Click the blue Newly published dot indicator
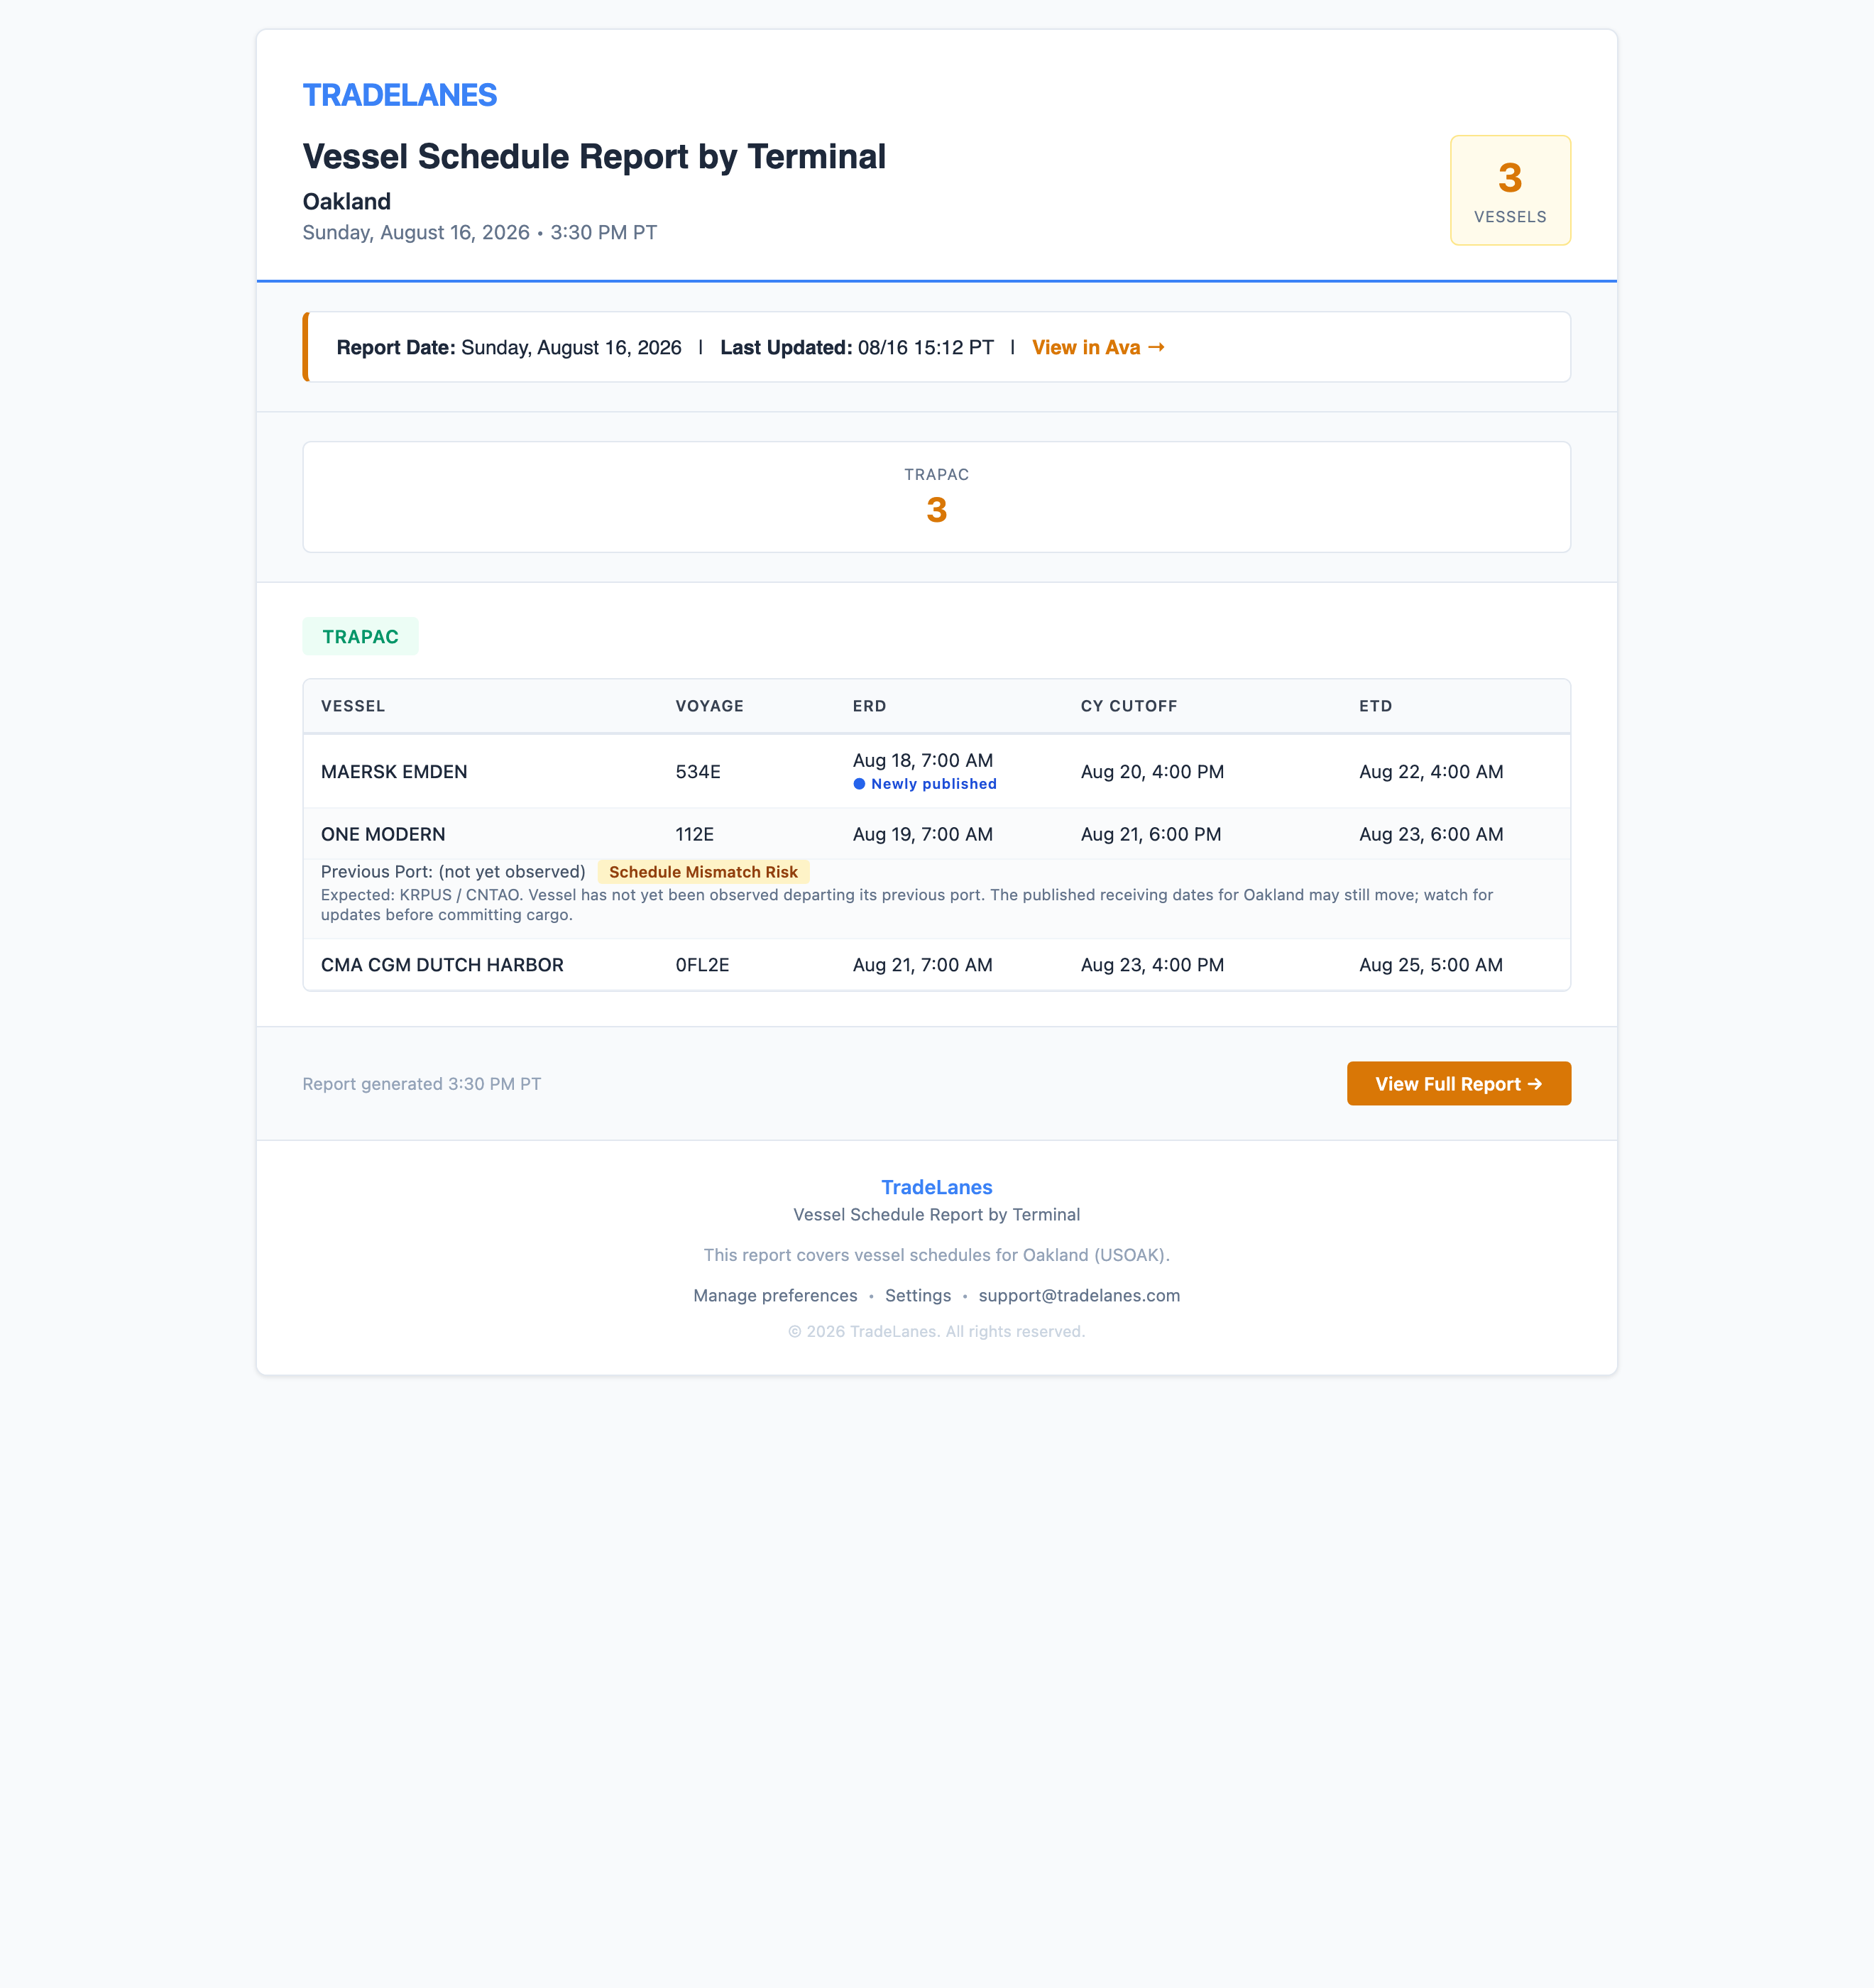The image size is (1874, 1988). (x=859, y=784)
